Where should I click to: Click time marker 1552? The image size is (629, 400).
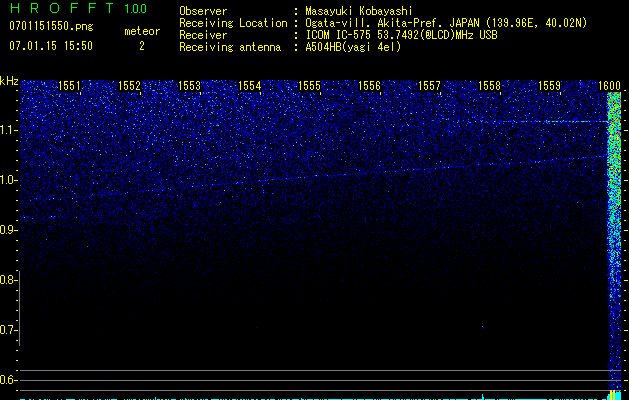click(x=129, y=85)
